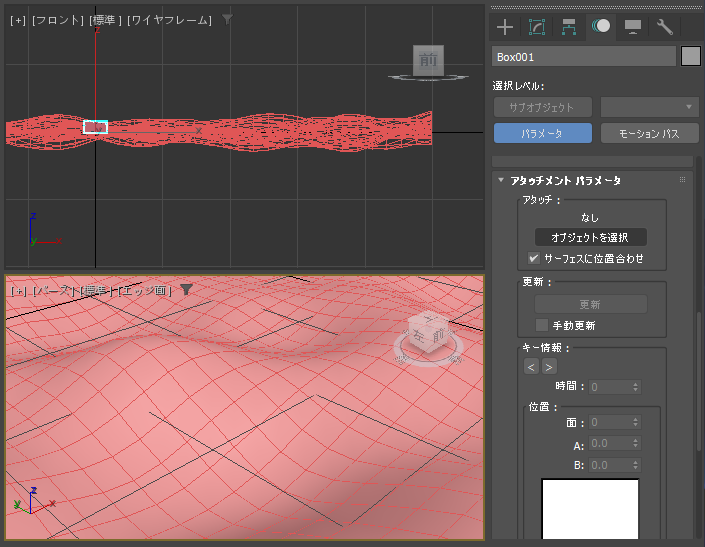Screen dimensions: 705x547
Task: Enable the 手動更新 checkbox
Action: [x=542, y=325]
